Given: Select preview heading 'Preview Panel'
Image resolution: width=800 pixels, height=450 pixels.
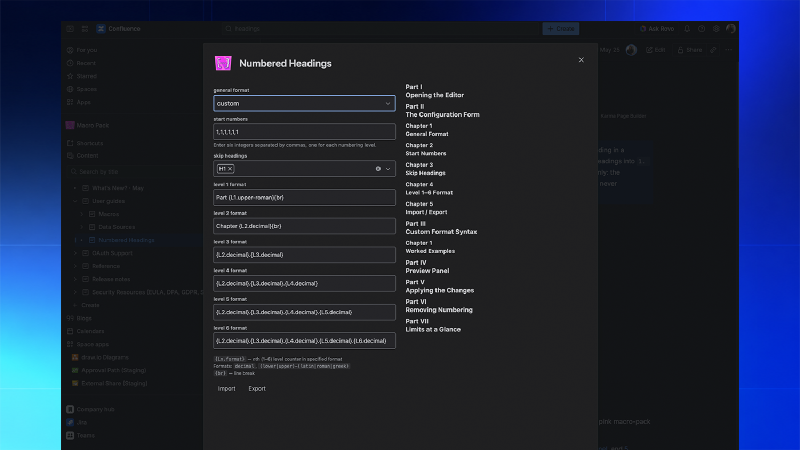Looking at the screenshot, I should [x=427, y=271].
